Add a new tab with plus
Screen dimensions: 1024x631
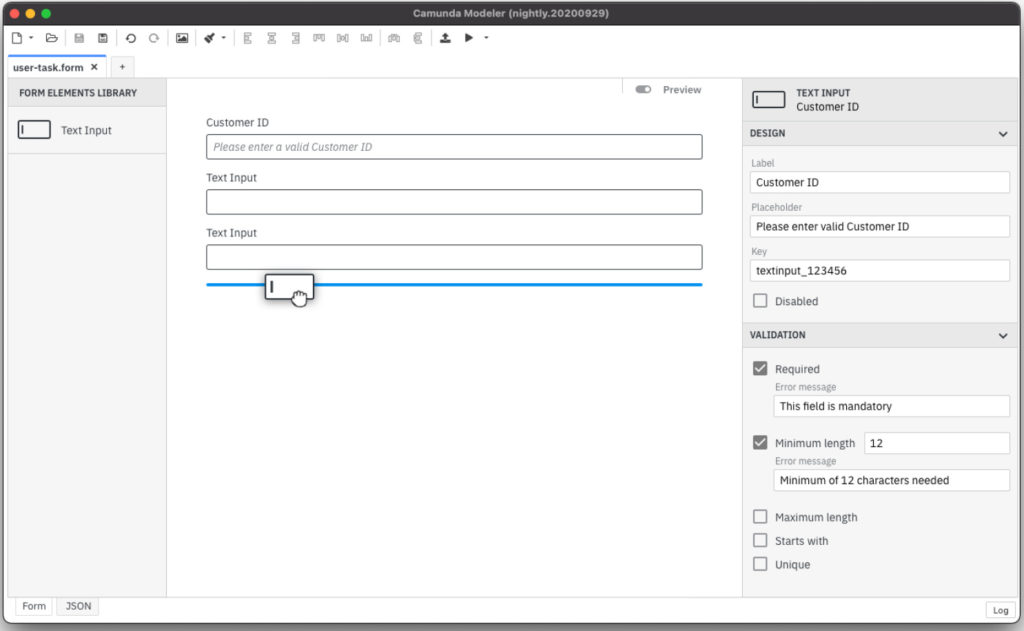click(122, 67)
